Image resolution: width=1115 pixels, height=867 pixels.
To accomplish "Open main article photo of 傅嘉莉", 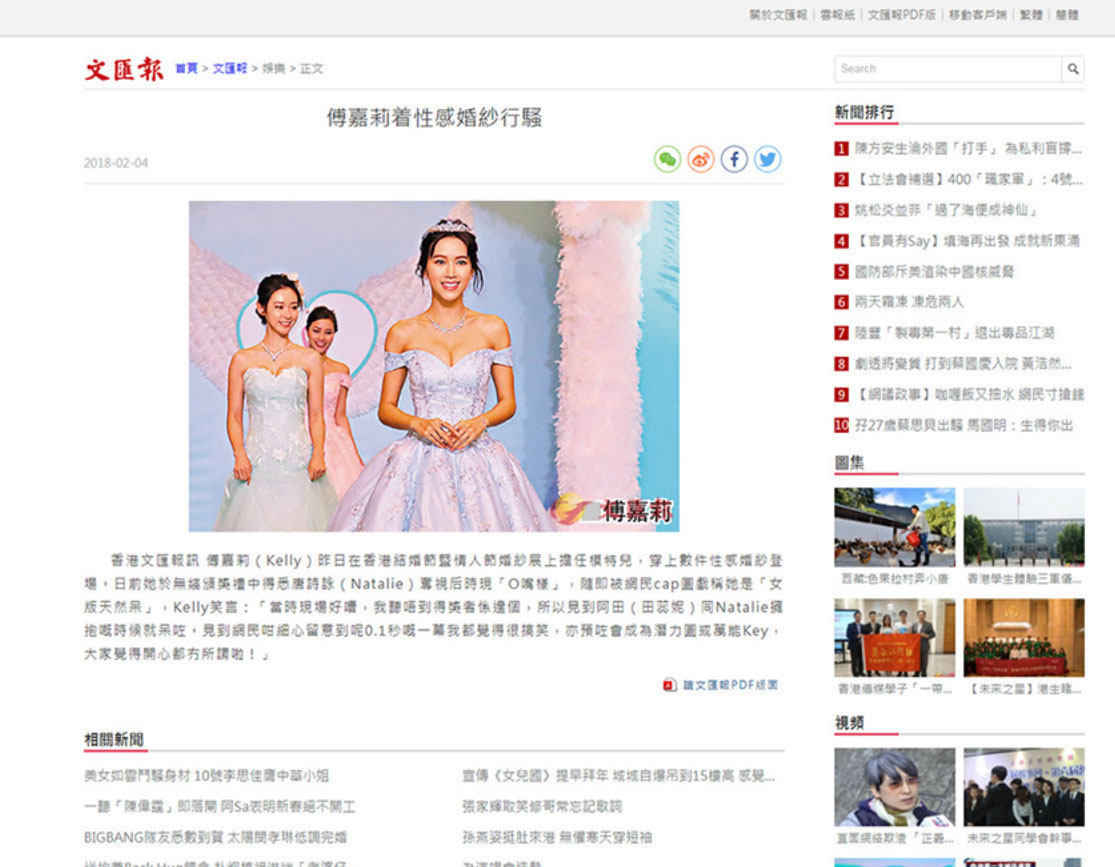I will tap(433, 366).
